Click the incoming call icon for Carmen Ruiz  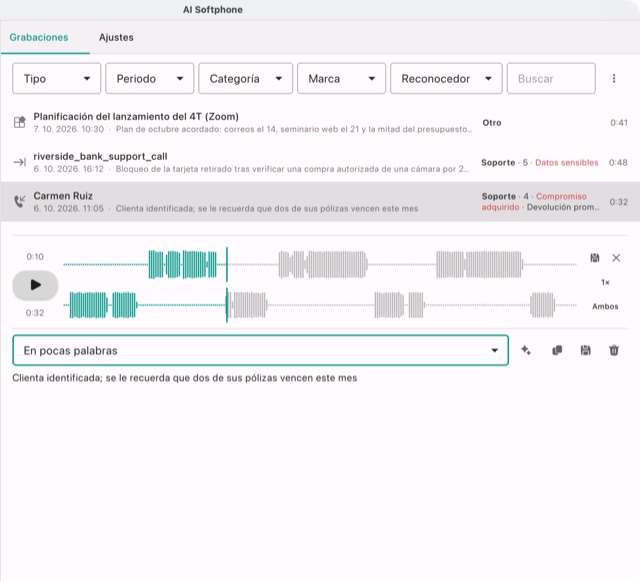coord(20,201)
